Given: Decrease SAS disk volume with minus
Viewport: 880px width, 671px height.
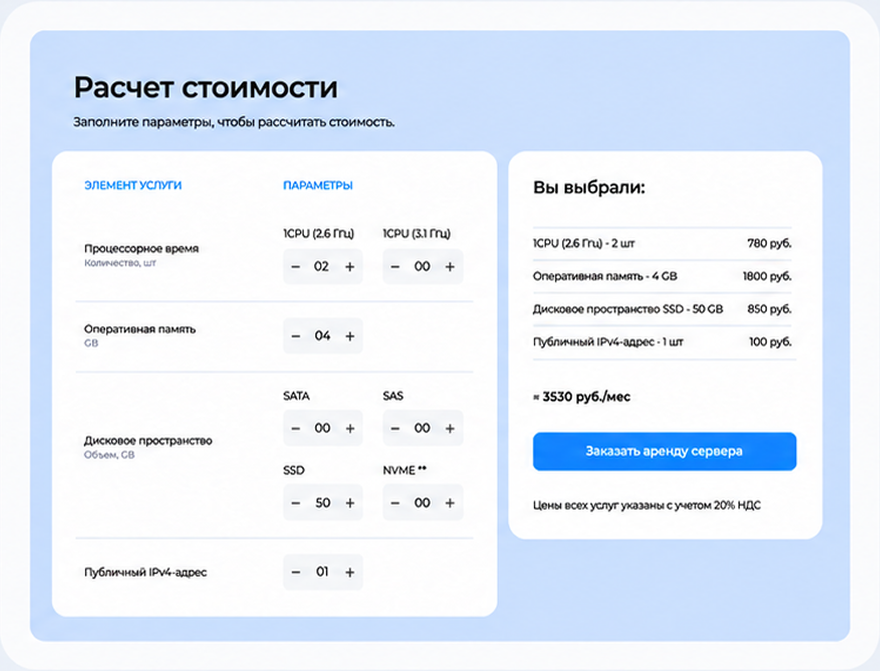Looking at the screenshot, I should [x=395, y=429].
